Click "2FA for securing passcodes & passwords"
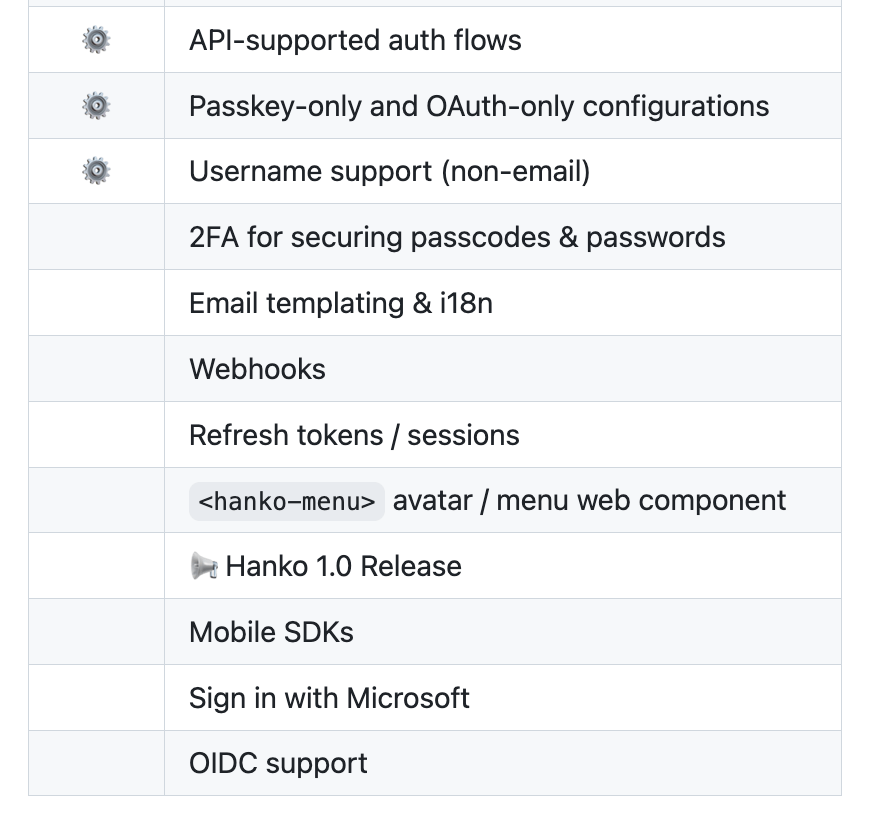The width and height of the screenshot is (890, 824). coord(457,238)
